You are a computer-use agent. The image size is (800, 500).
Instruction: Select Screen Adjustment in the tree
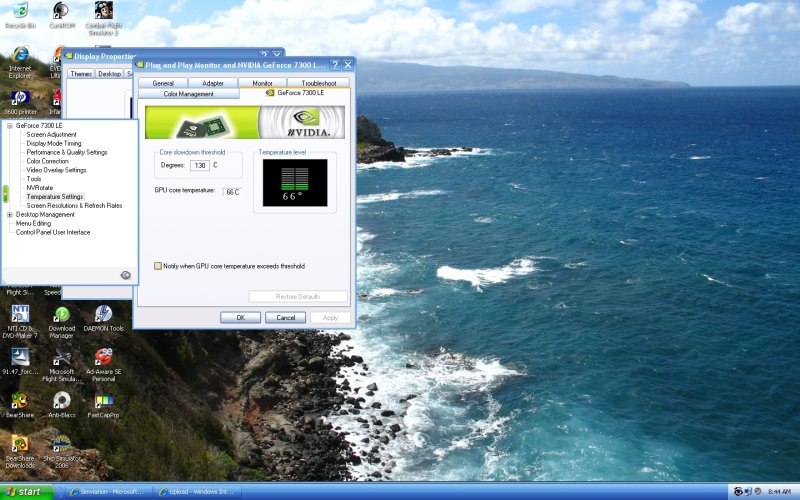point(52,135)
